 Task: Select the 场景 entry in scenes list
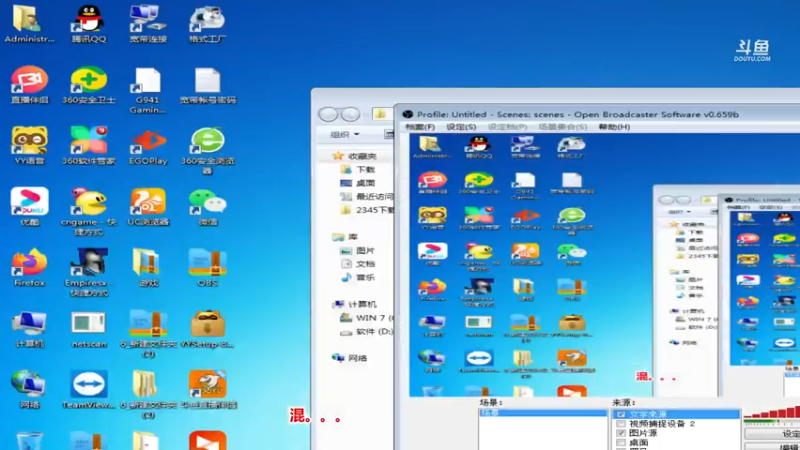click(x=543, y=413)
